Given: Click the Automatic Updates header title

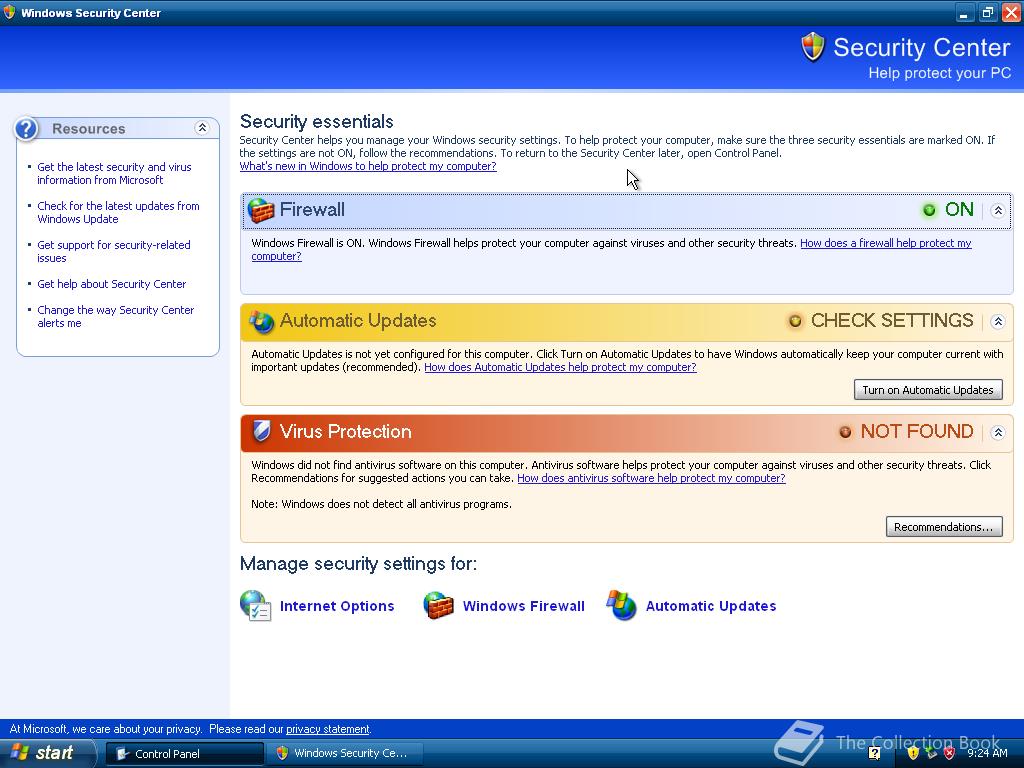Looking at the screenshot, I should click(x=358, y=321).
